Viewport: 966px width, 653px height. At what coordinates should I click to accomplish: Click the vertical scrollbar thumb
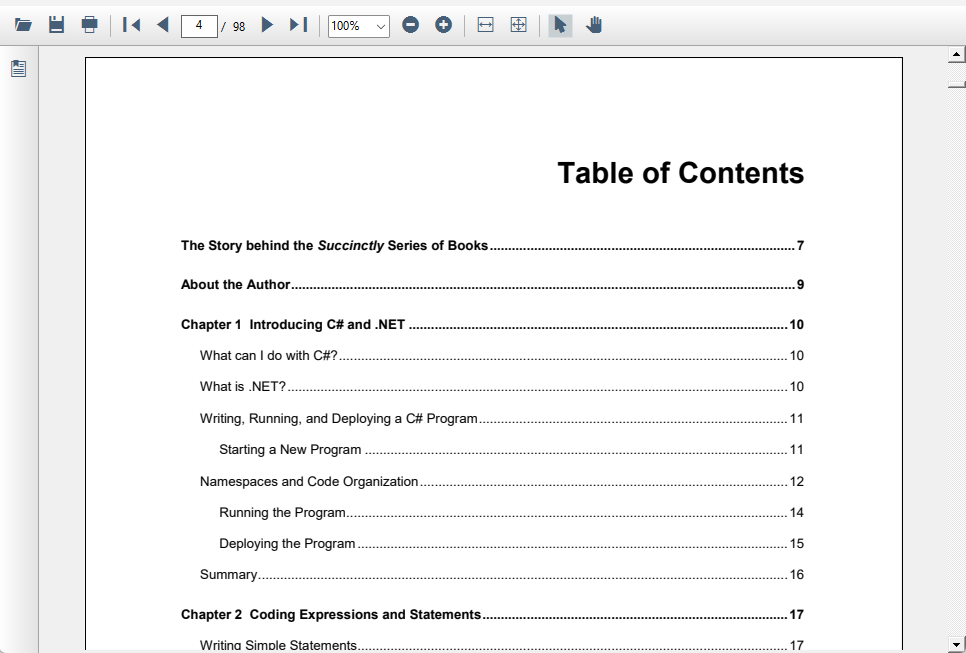956,84
